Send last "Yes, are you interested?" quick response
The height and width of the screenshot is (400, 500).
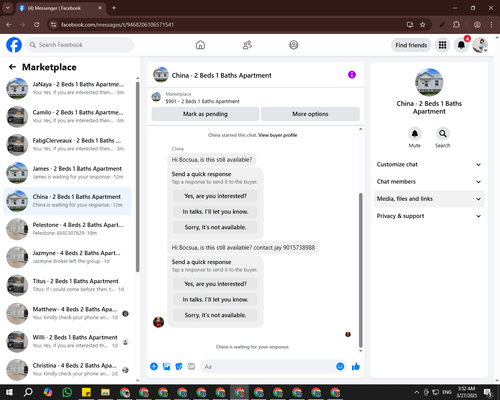coord(215,284)
